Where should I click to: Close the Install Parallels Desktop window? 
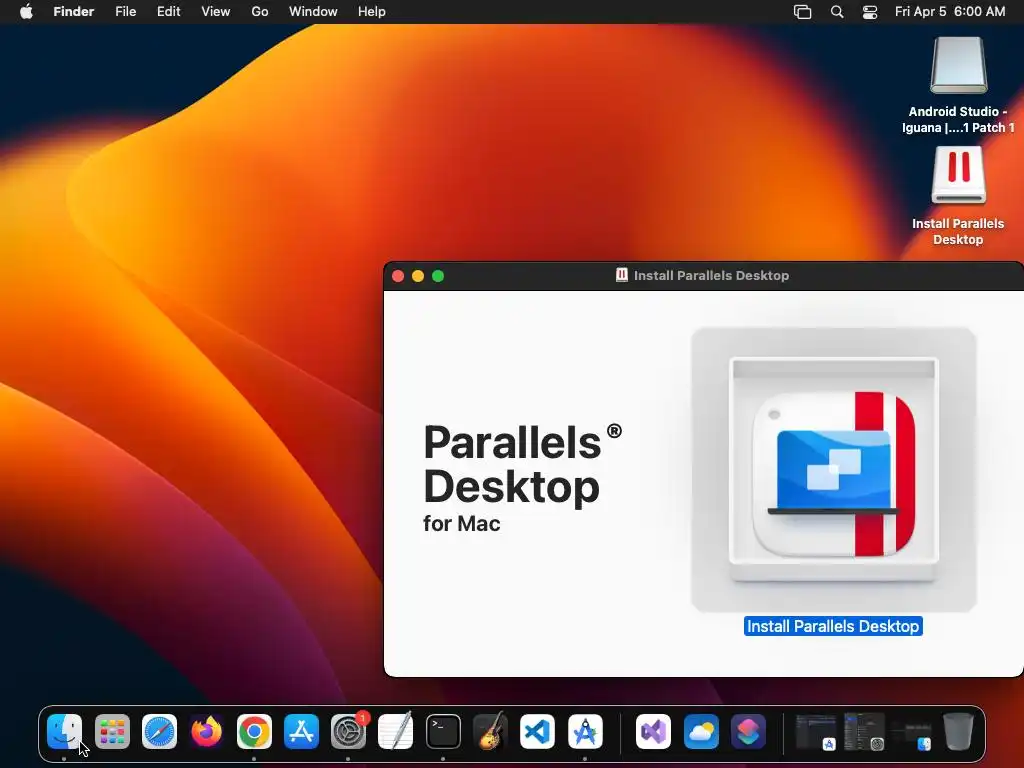398,276
